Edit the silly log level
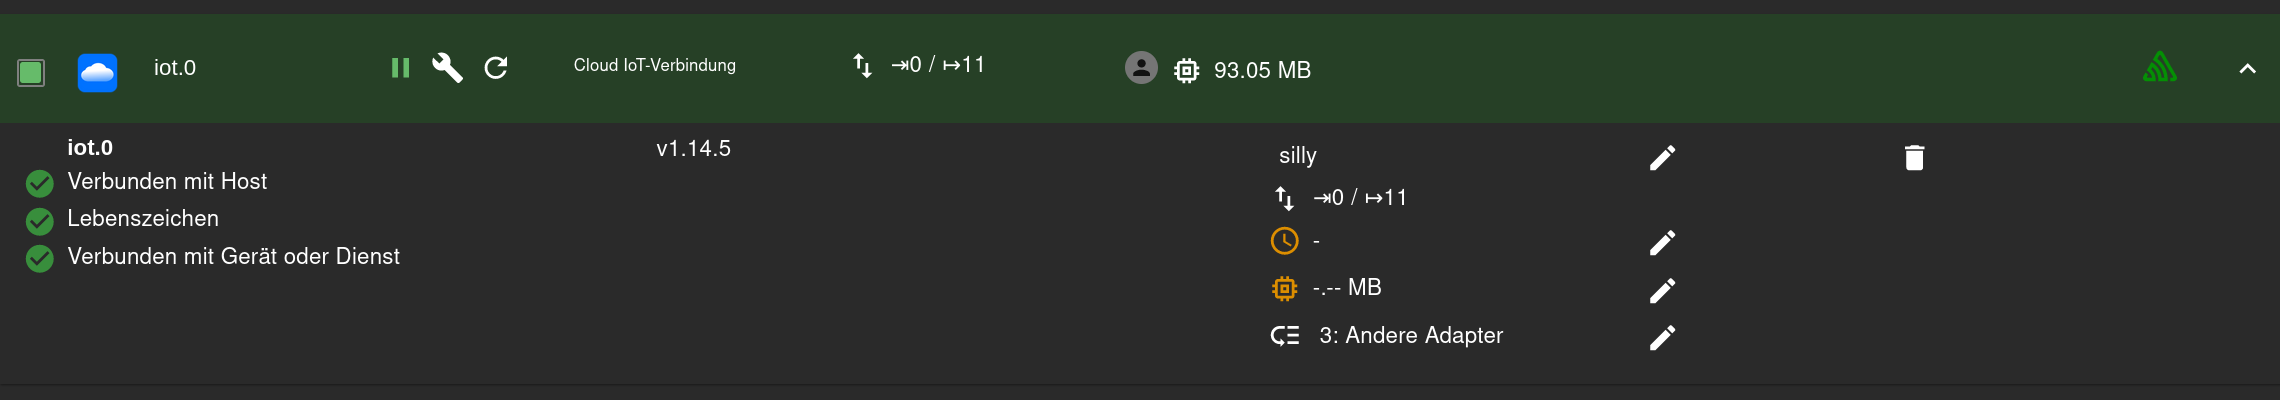 [1662, 157]
